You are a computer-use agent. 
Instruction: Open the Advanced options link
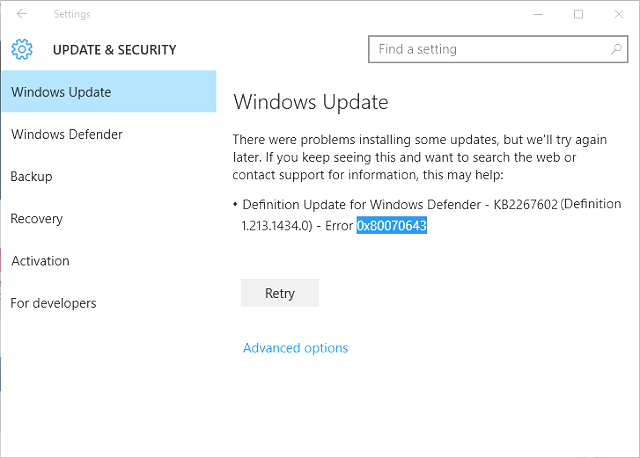coord(296,348)
